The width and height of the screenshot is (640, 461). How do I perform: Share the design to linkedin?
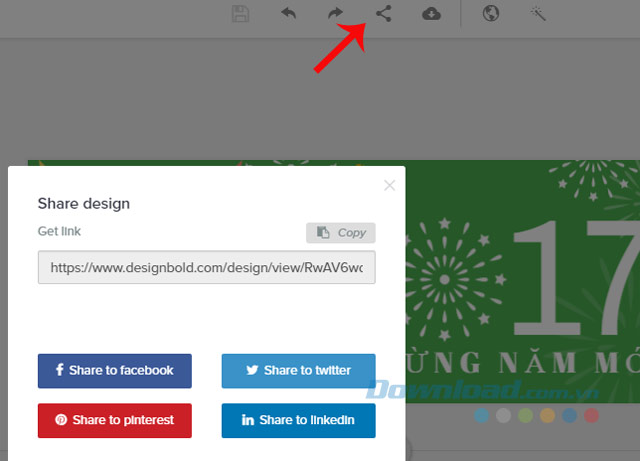coord(298,421)
